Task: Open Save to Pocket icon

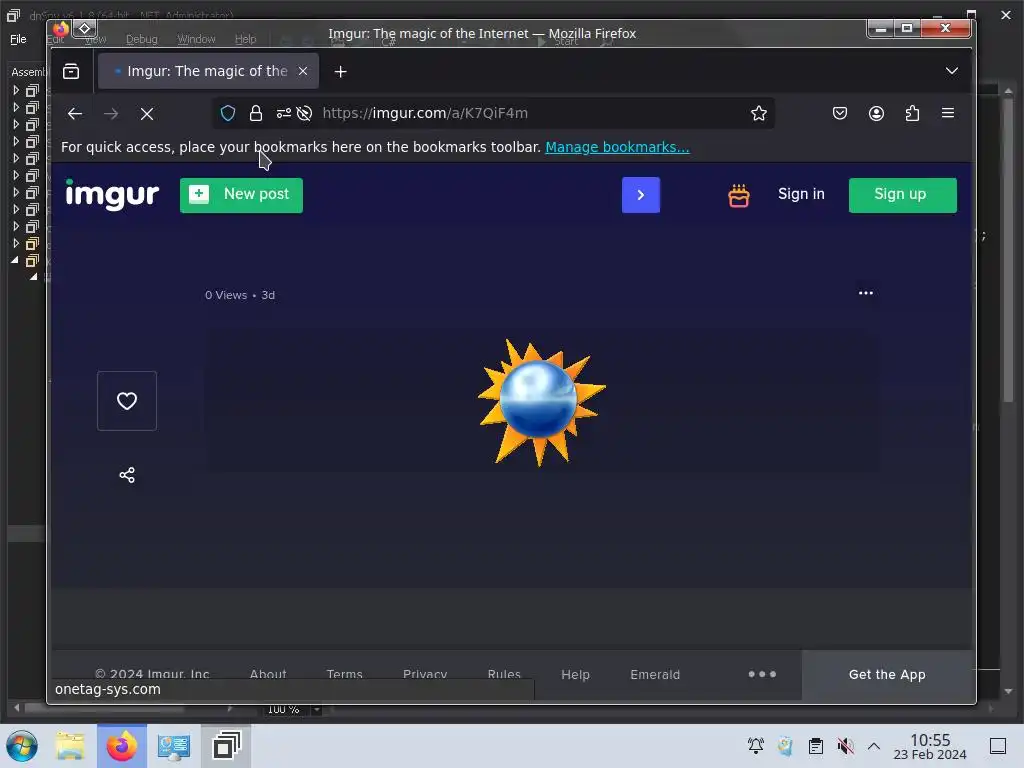Action: (840, 114)
